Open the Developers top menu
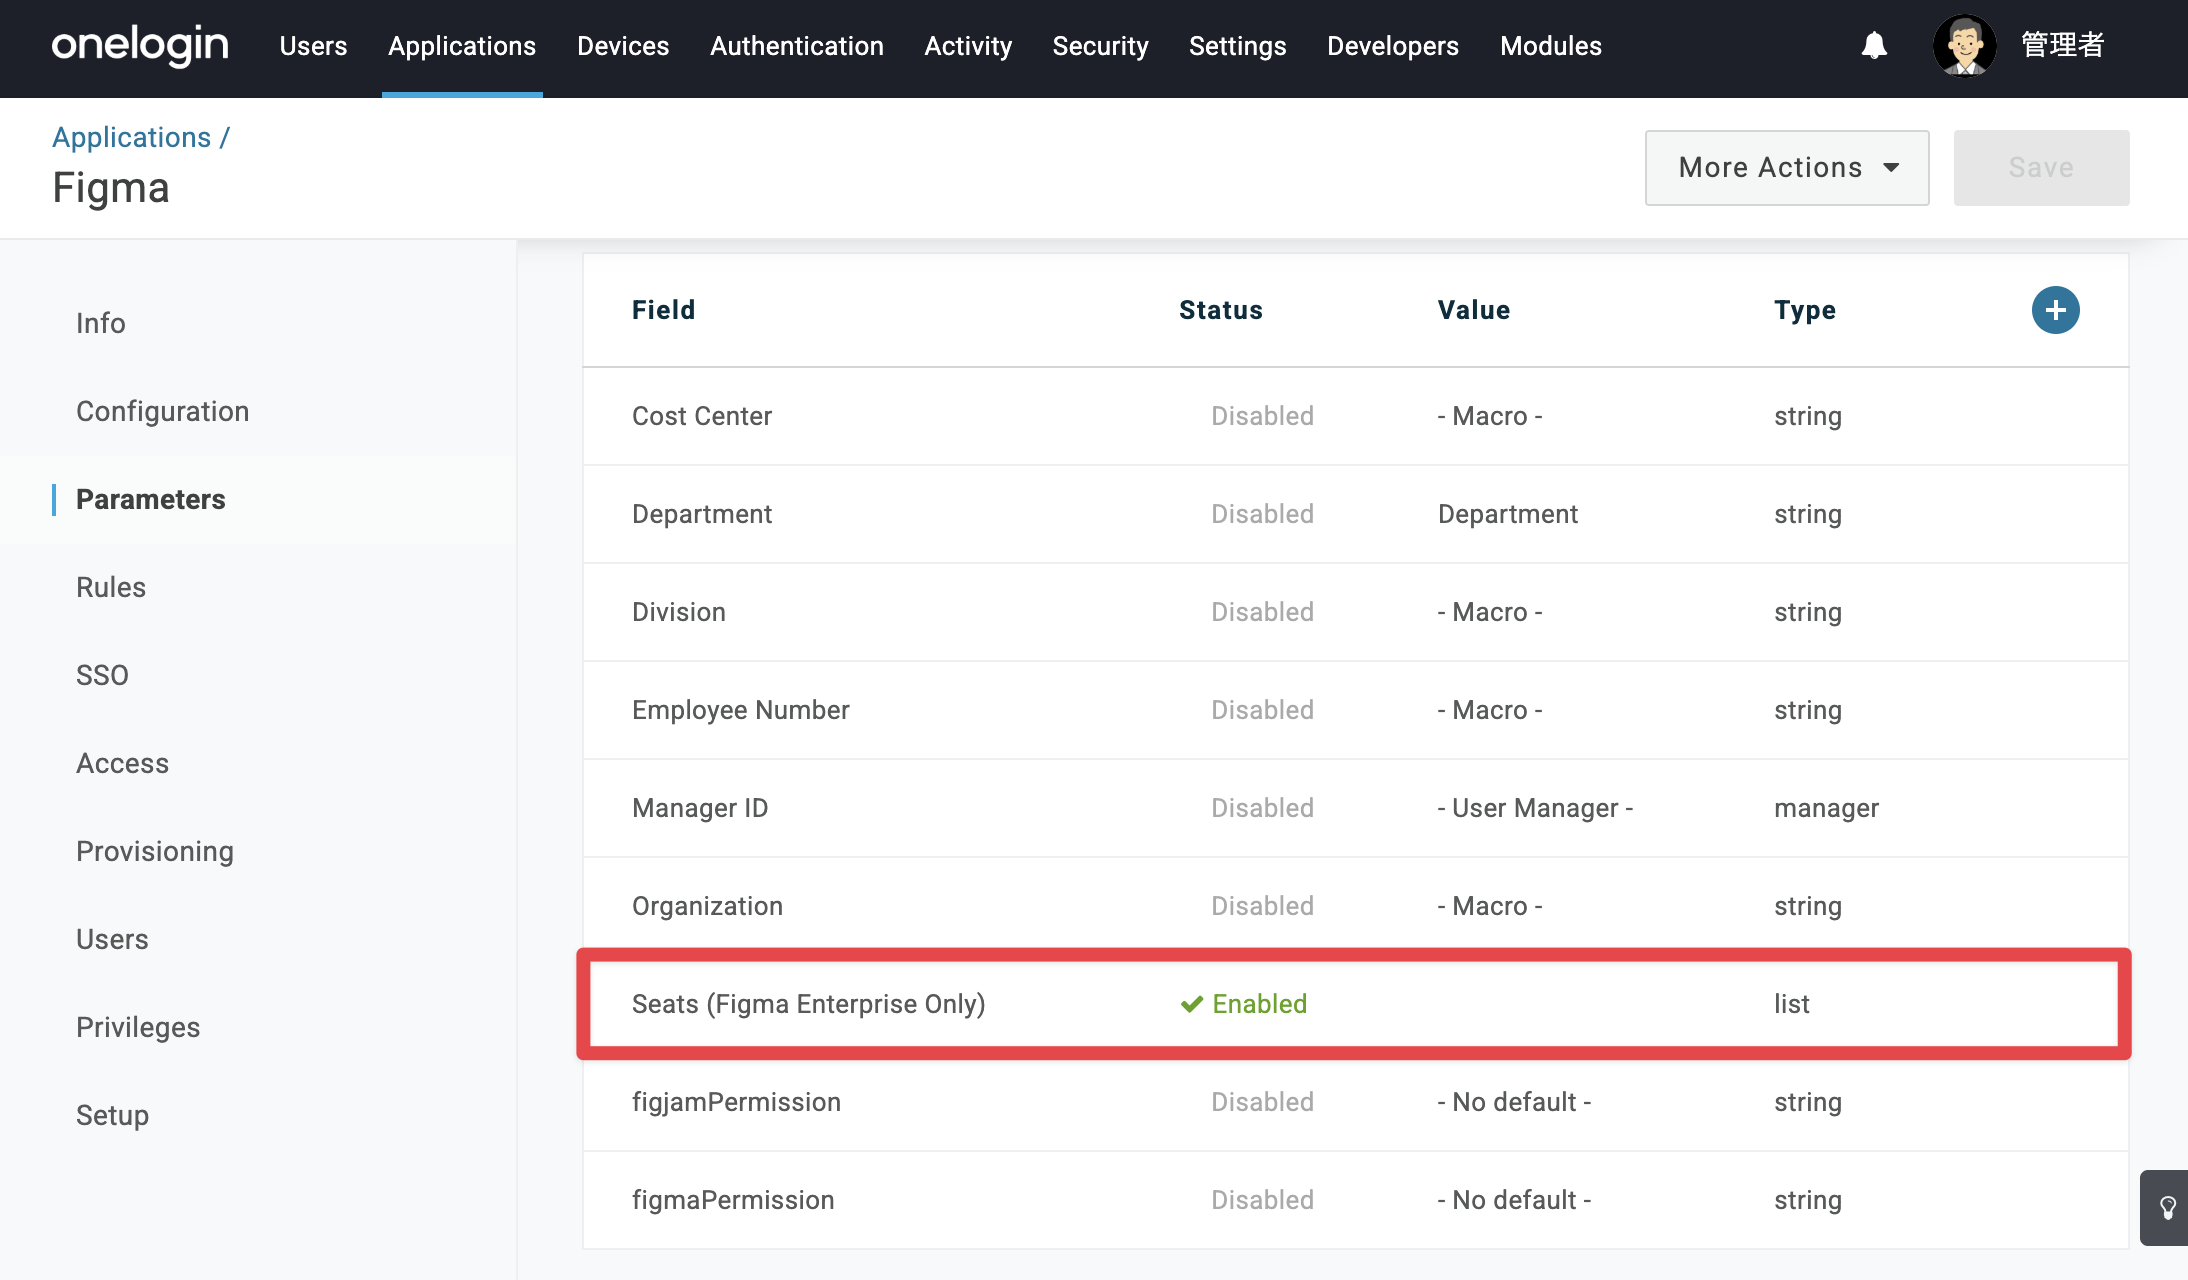2188x1280 pixels. 1393,46
